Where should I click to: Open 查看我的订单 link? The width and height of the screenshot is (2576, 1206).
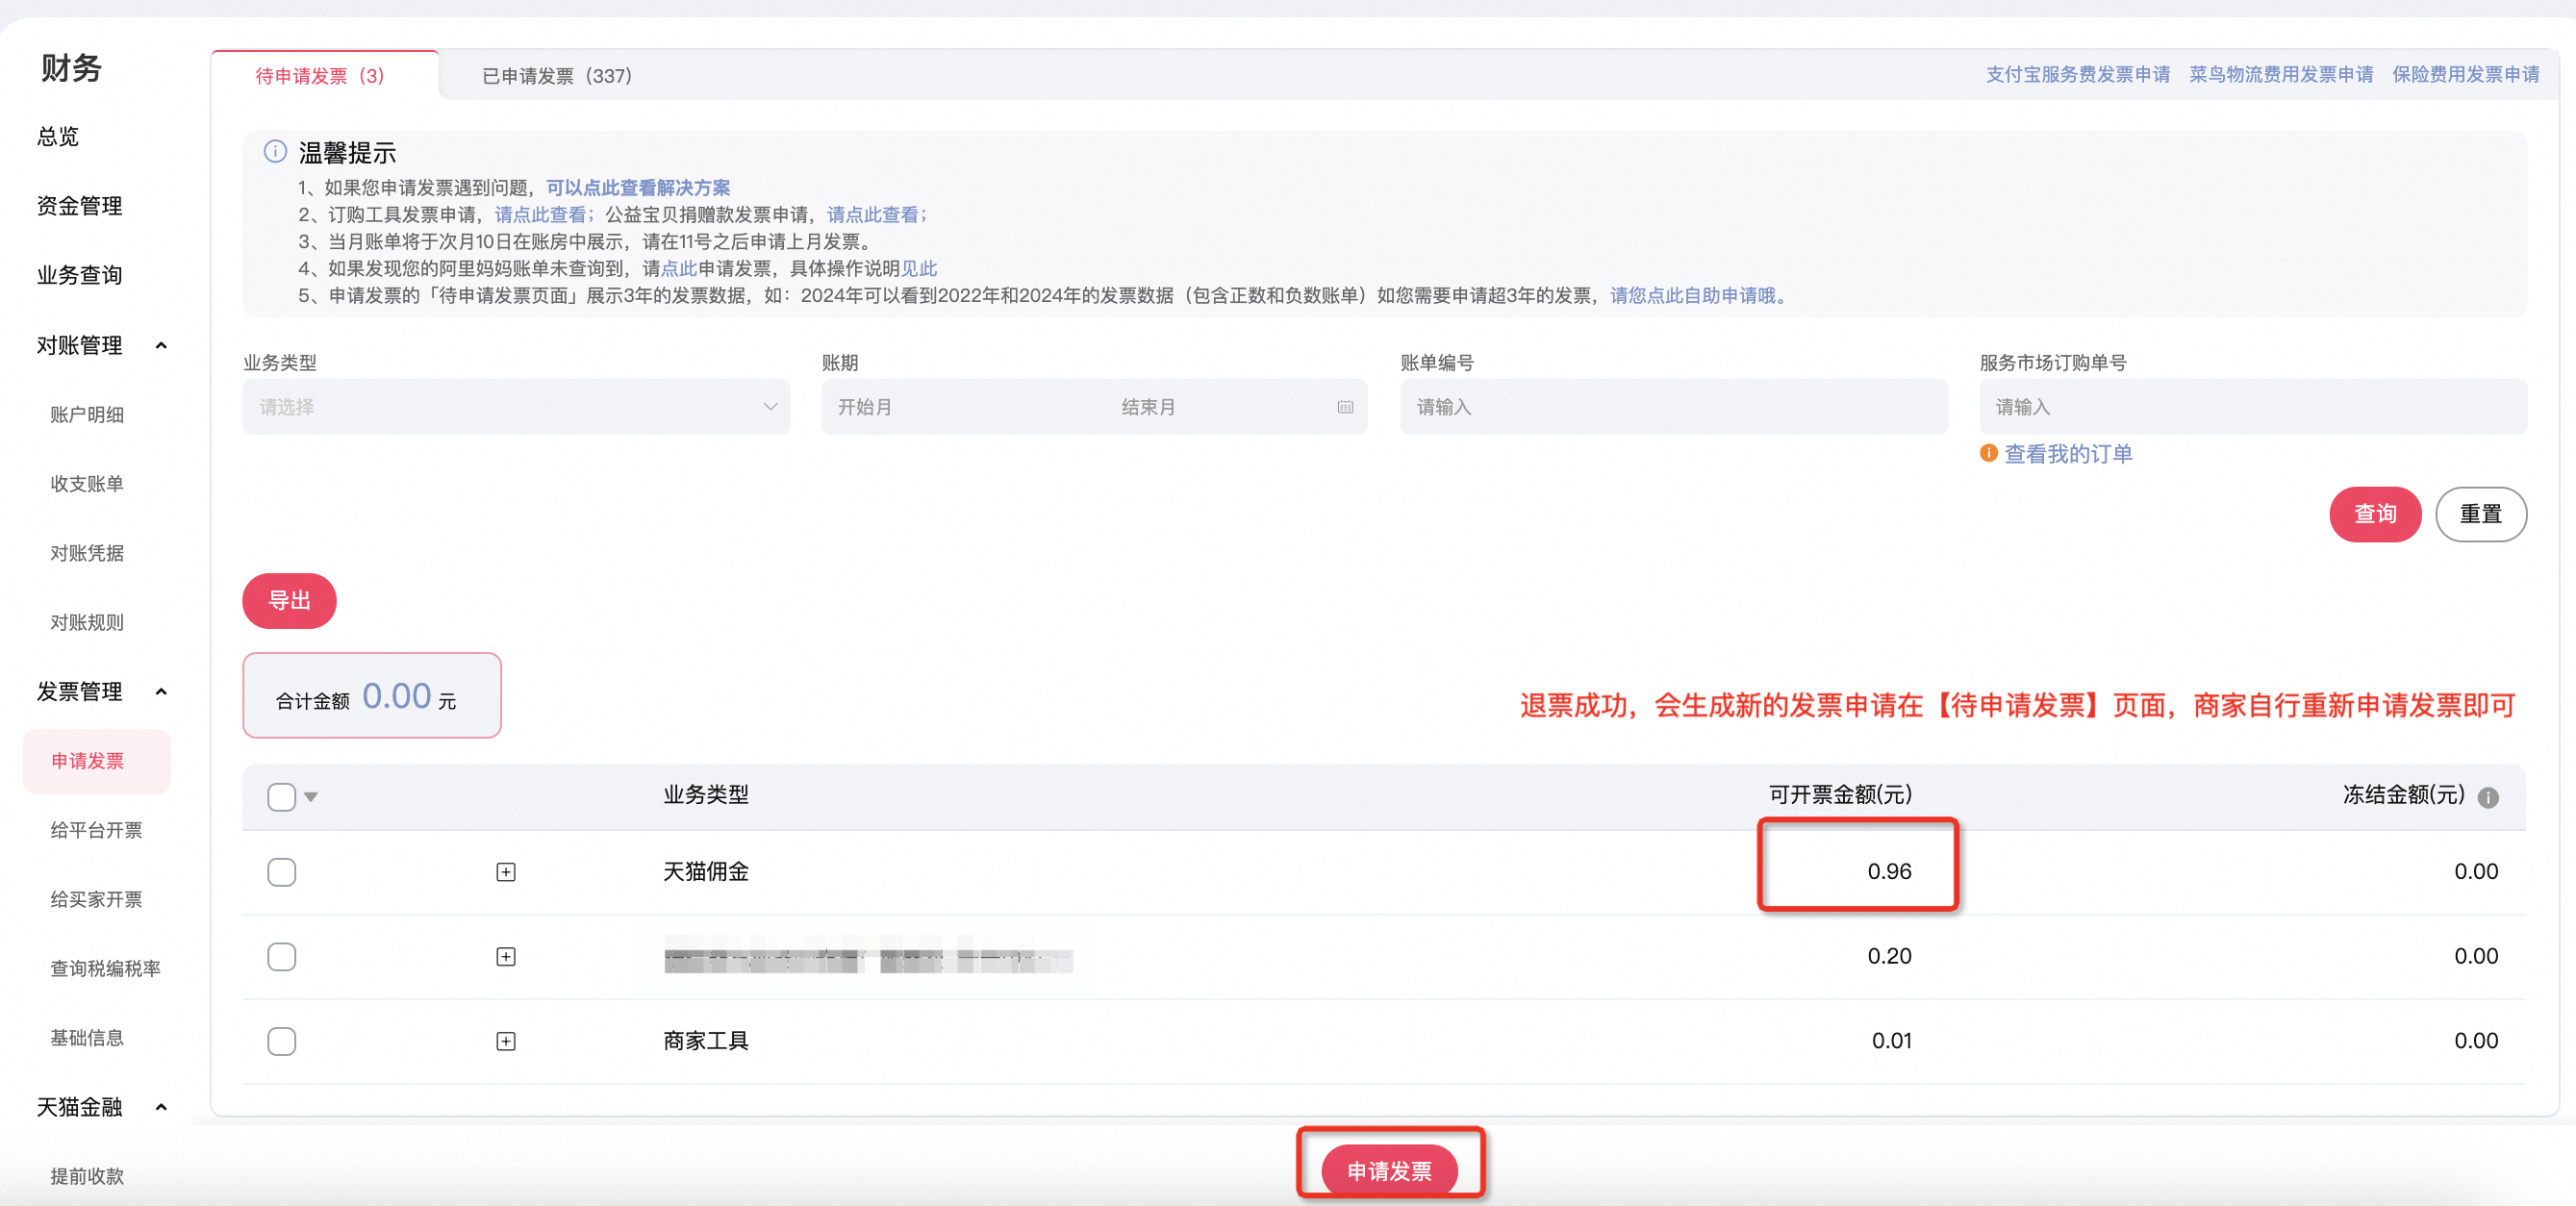point(2067,453)
